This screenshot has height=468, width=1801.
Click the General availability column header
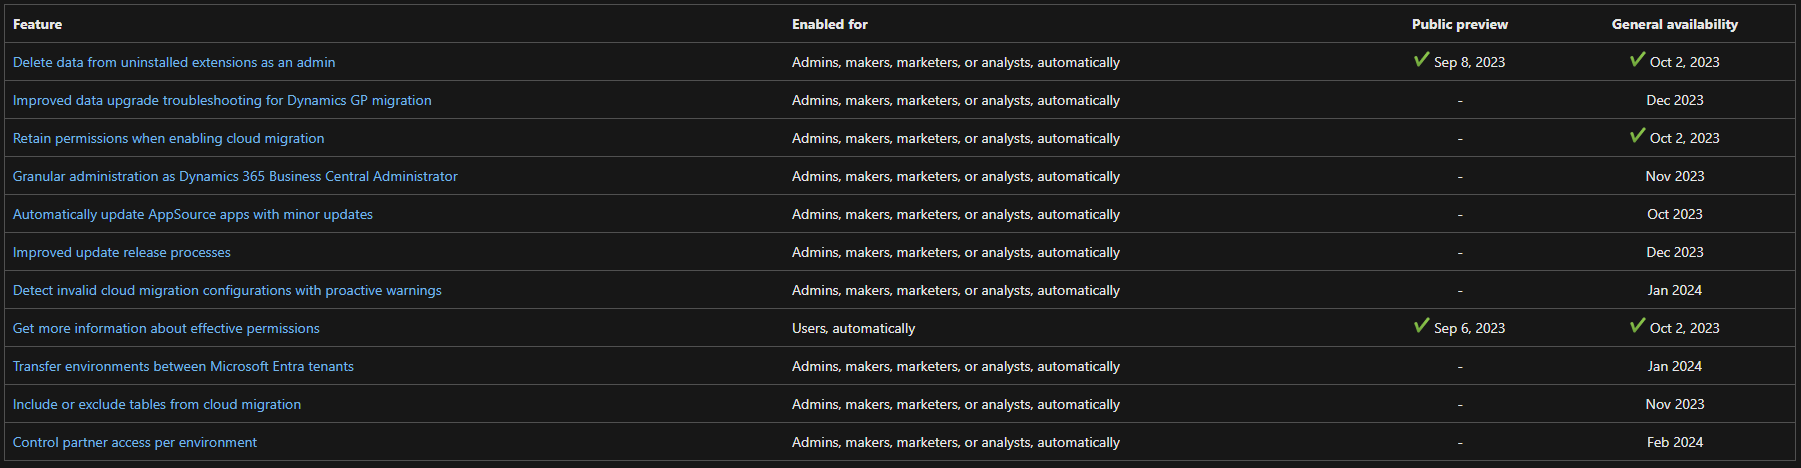(x=1675, y=24)
